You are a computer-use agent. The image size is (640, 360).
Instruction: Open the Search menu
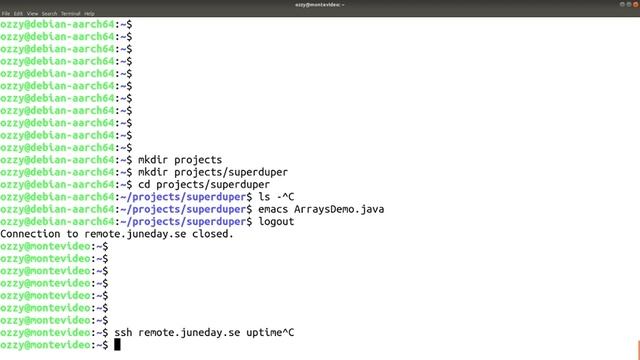(49, 13)
